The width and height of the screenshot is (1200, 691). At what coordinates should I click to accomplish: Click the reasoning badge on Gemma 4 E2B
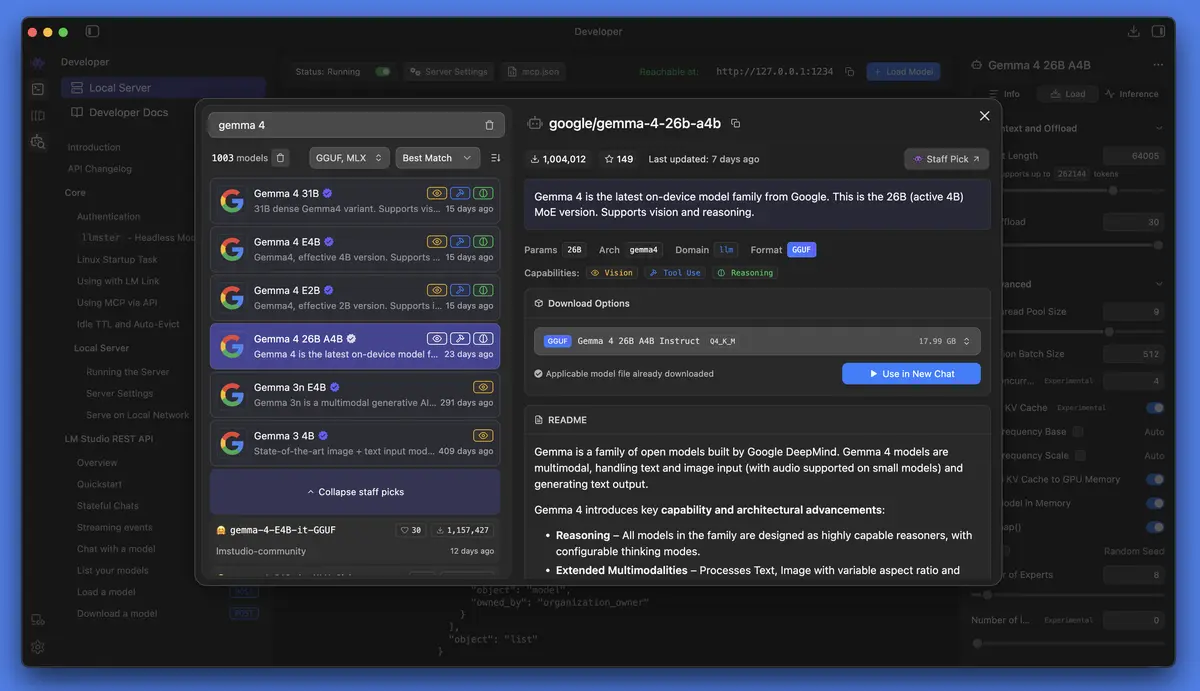pyautogui.click(x=483, y=290)
